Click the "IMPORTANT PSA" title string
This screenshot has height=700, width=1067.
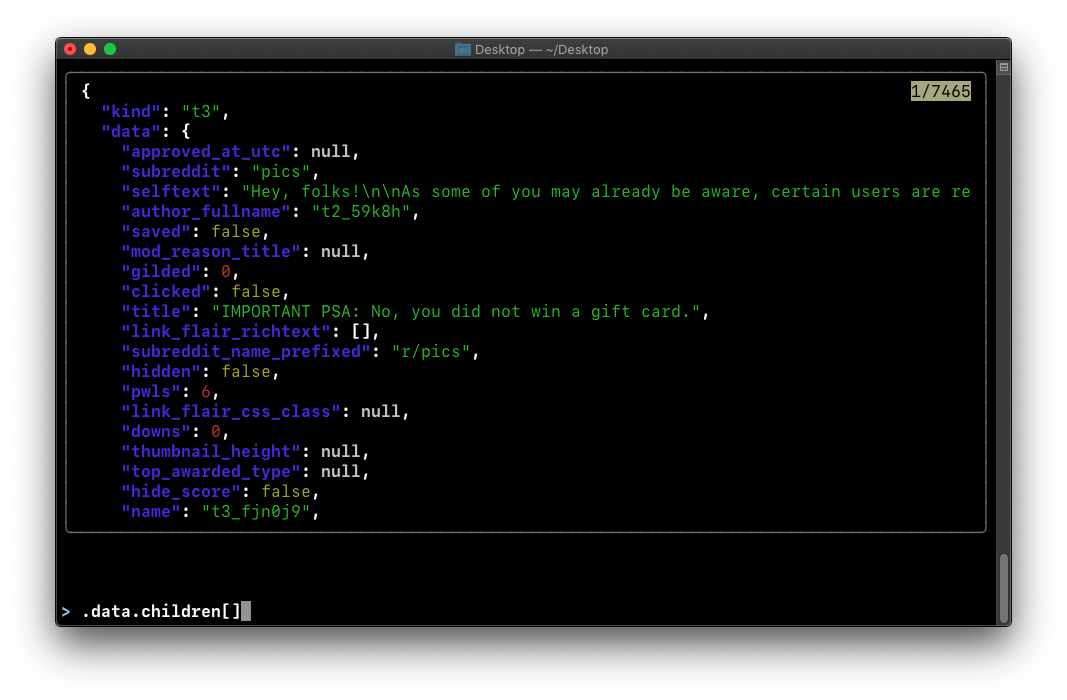point(456,312)
